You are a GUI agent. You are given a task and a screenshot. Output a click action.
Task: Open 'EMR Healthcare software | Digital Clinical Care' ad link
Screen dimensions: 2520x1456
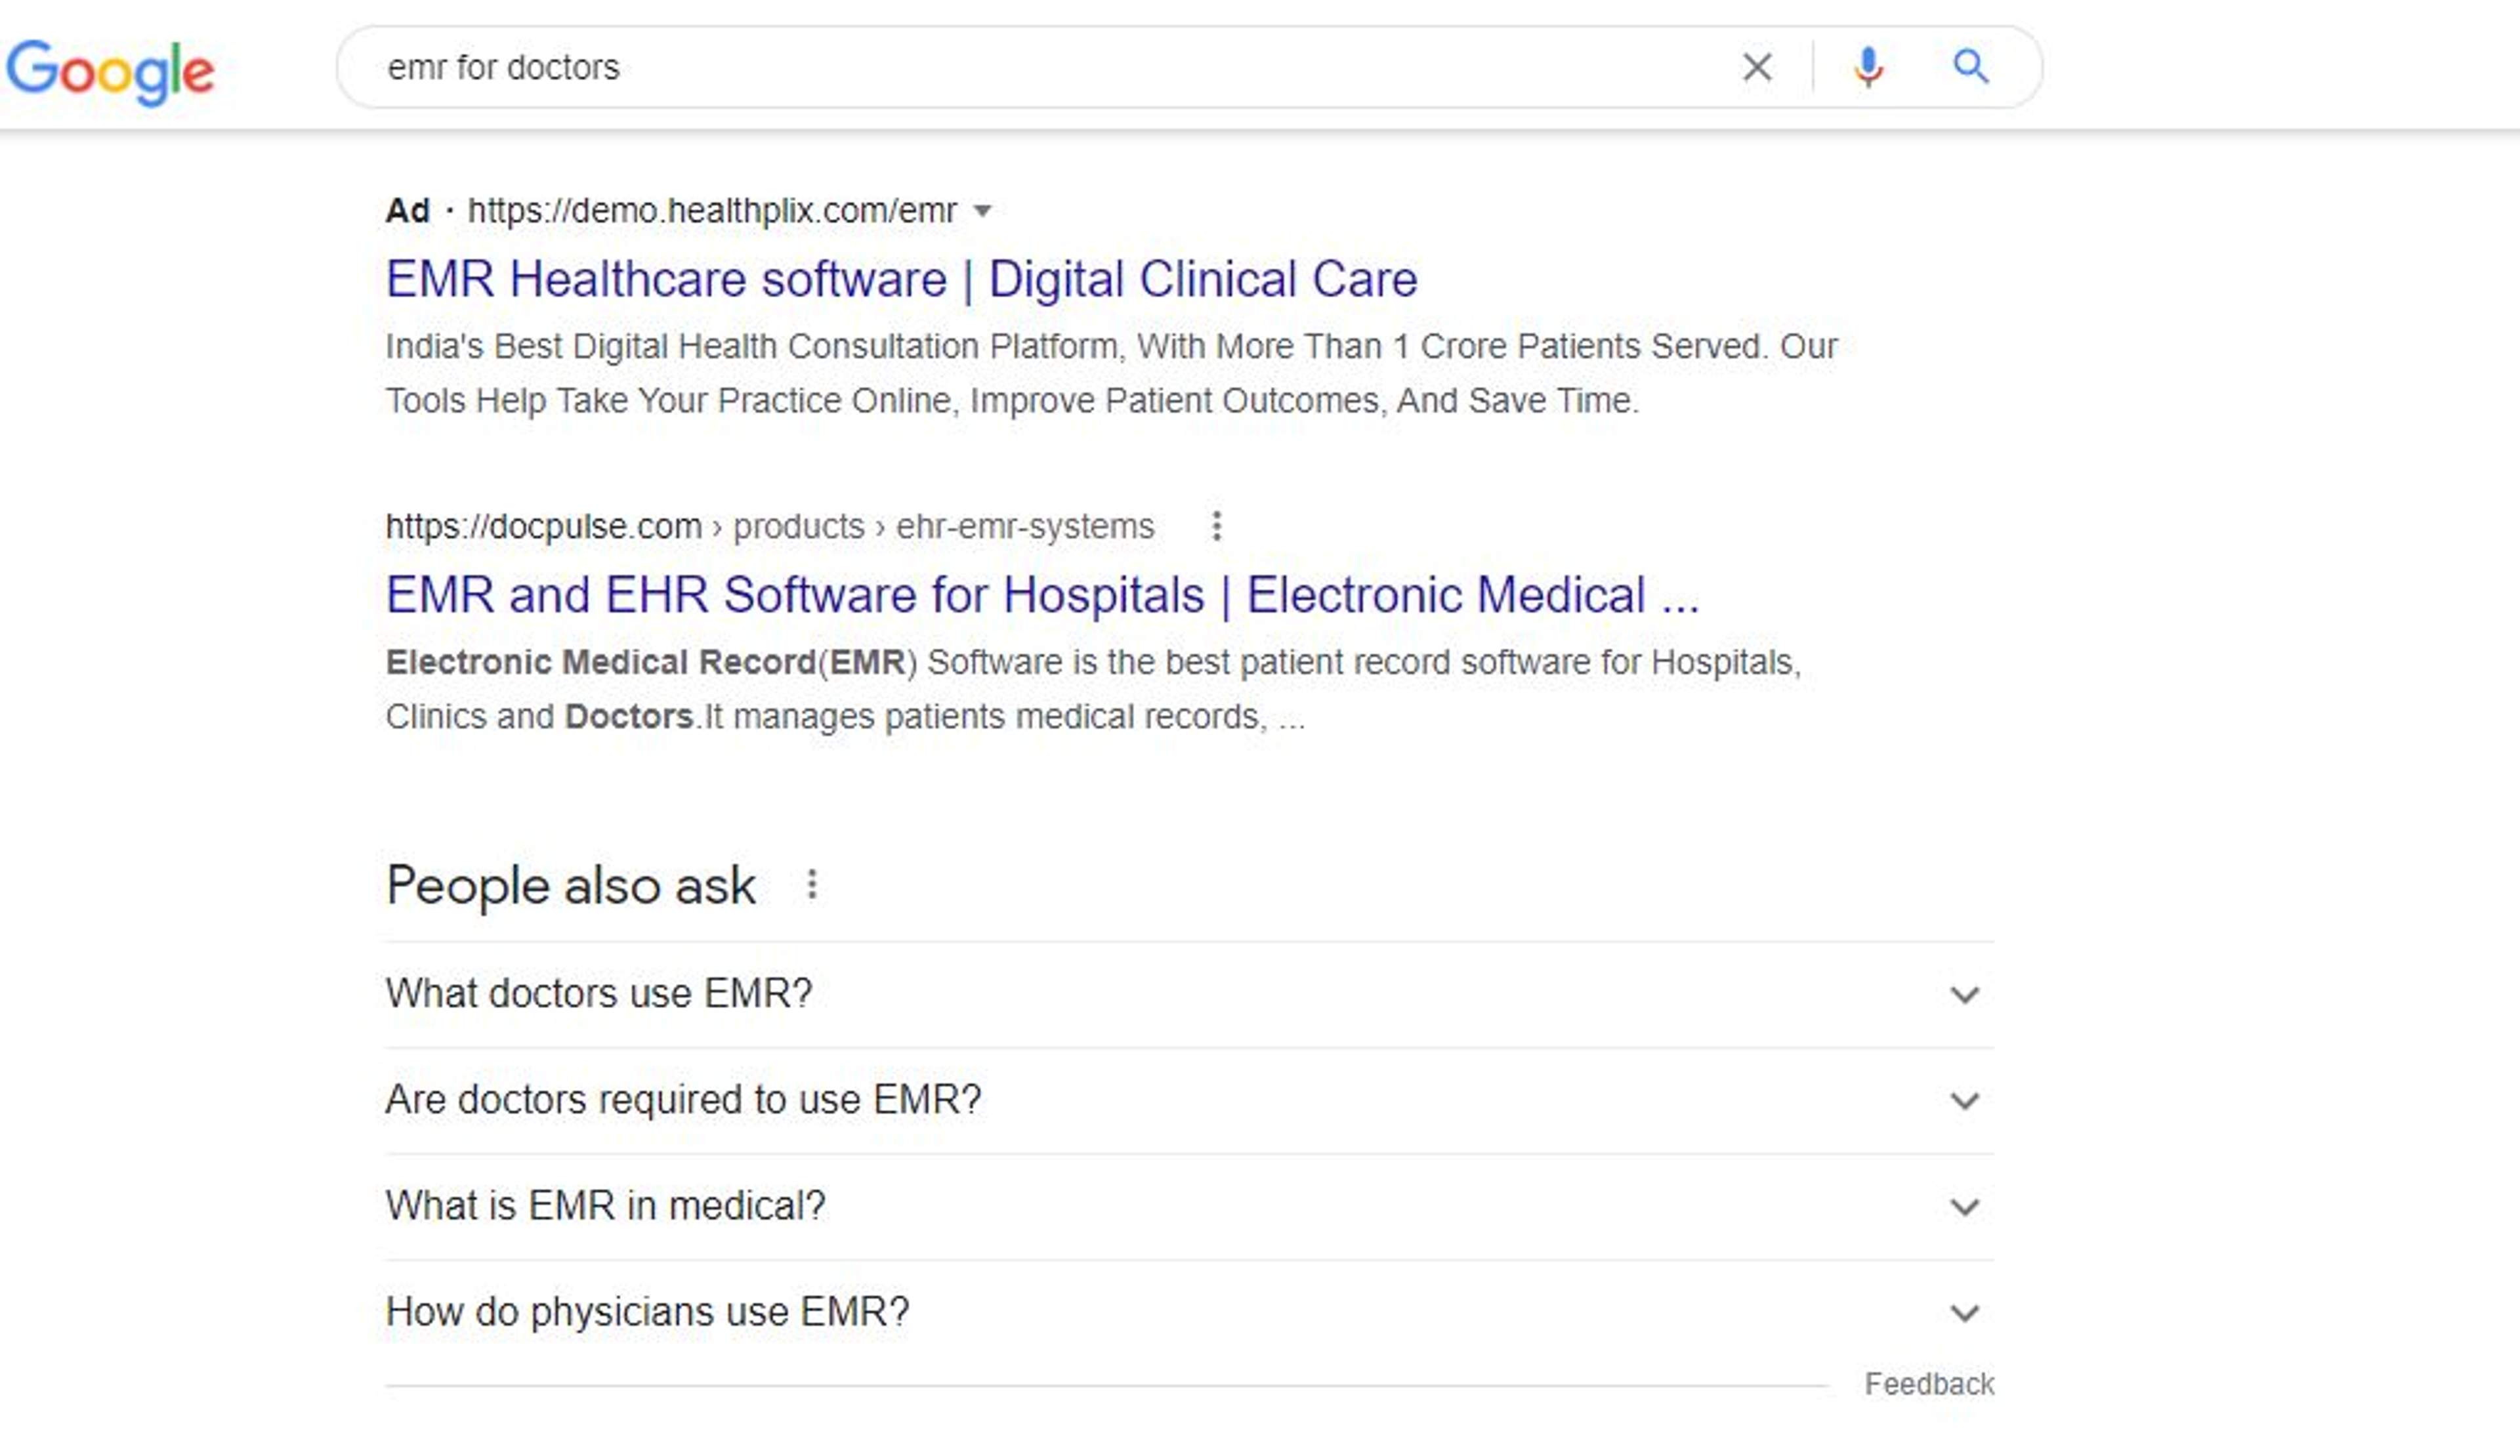[901, 279]
